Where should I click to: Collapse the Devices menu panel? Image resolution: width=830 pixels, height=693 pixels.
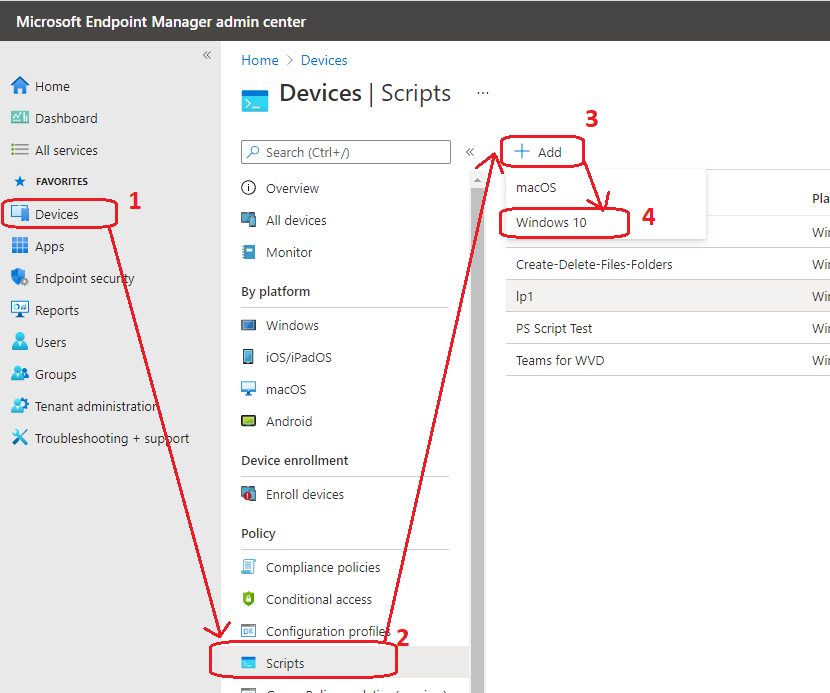tap(470, 151)
